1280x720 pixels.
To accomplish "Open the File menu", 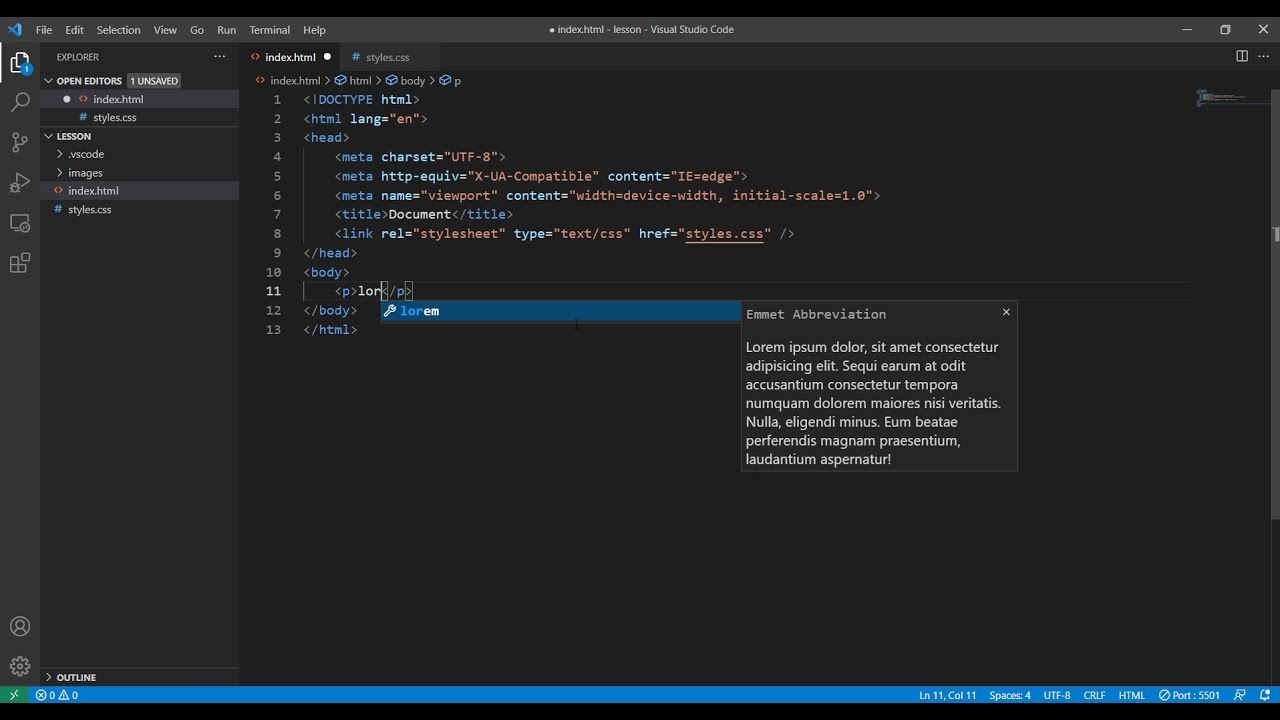I will [x=44, y=30].
